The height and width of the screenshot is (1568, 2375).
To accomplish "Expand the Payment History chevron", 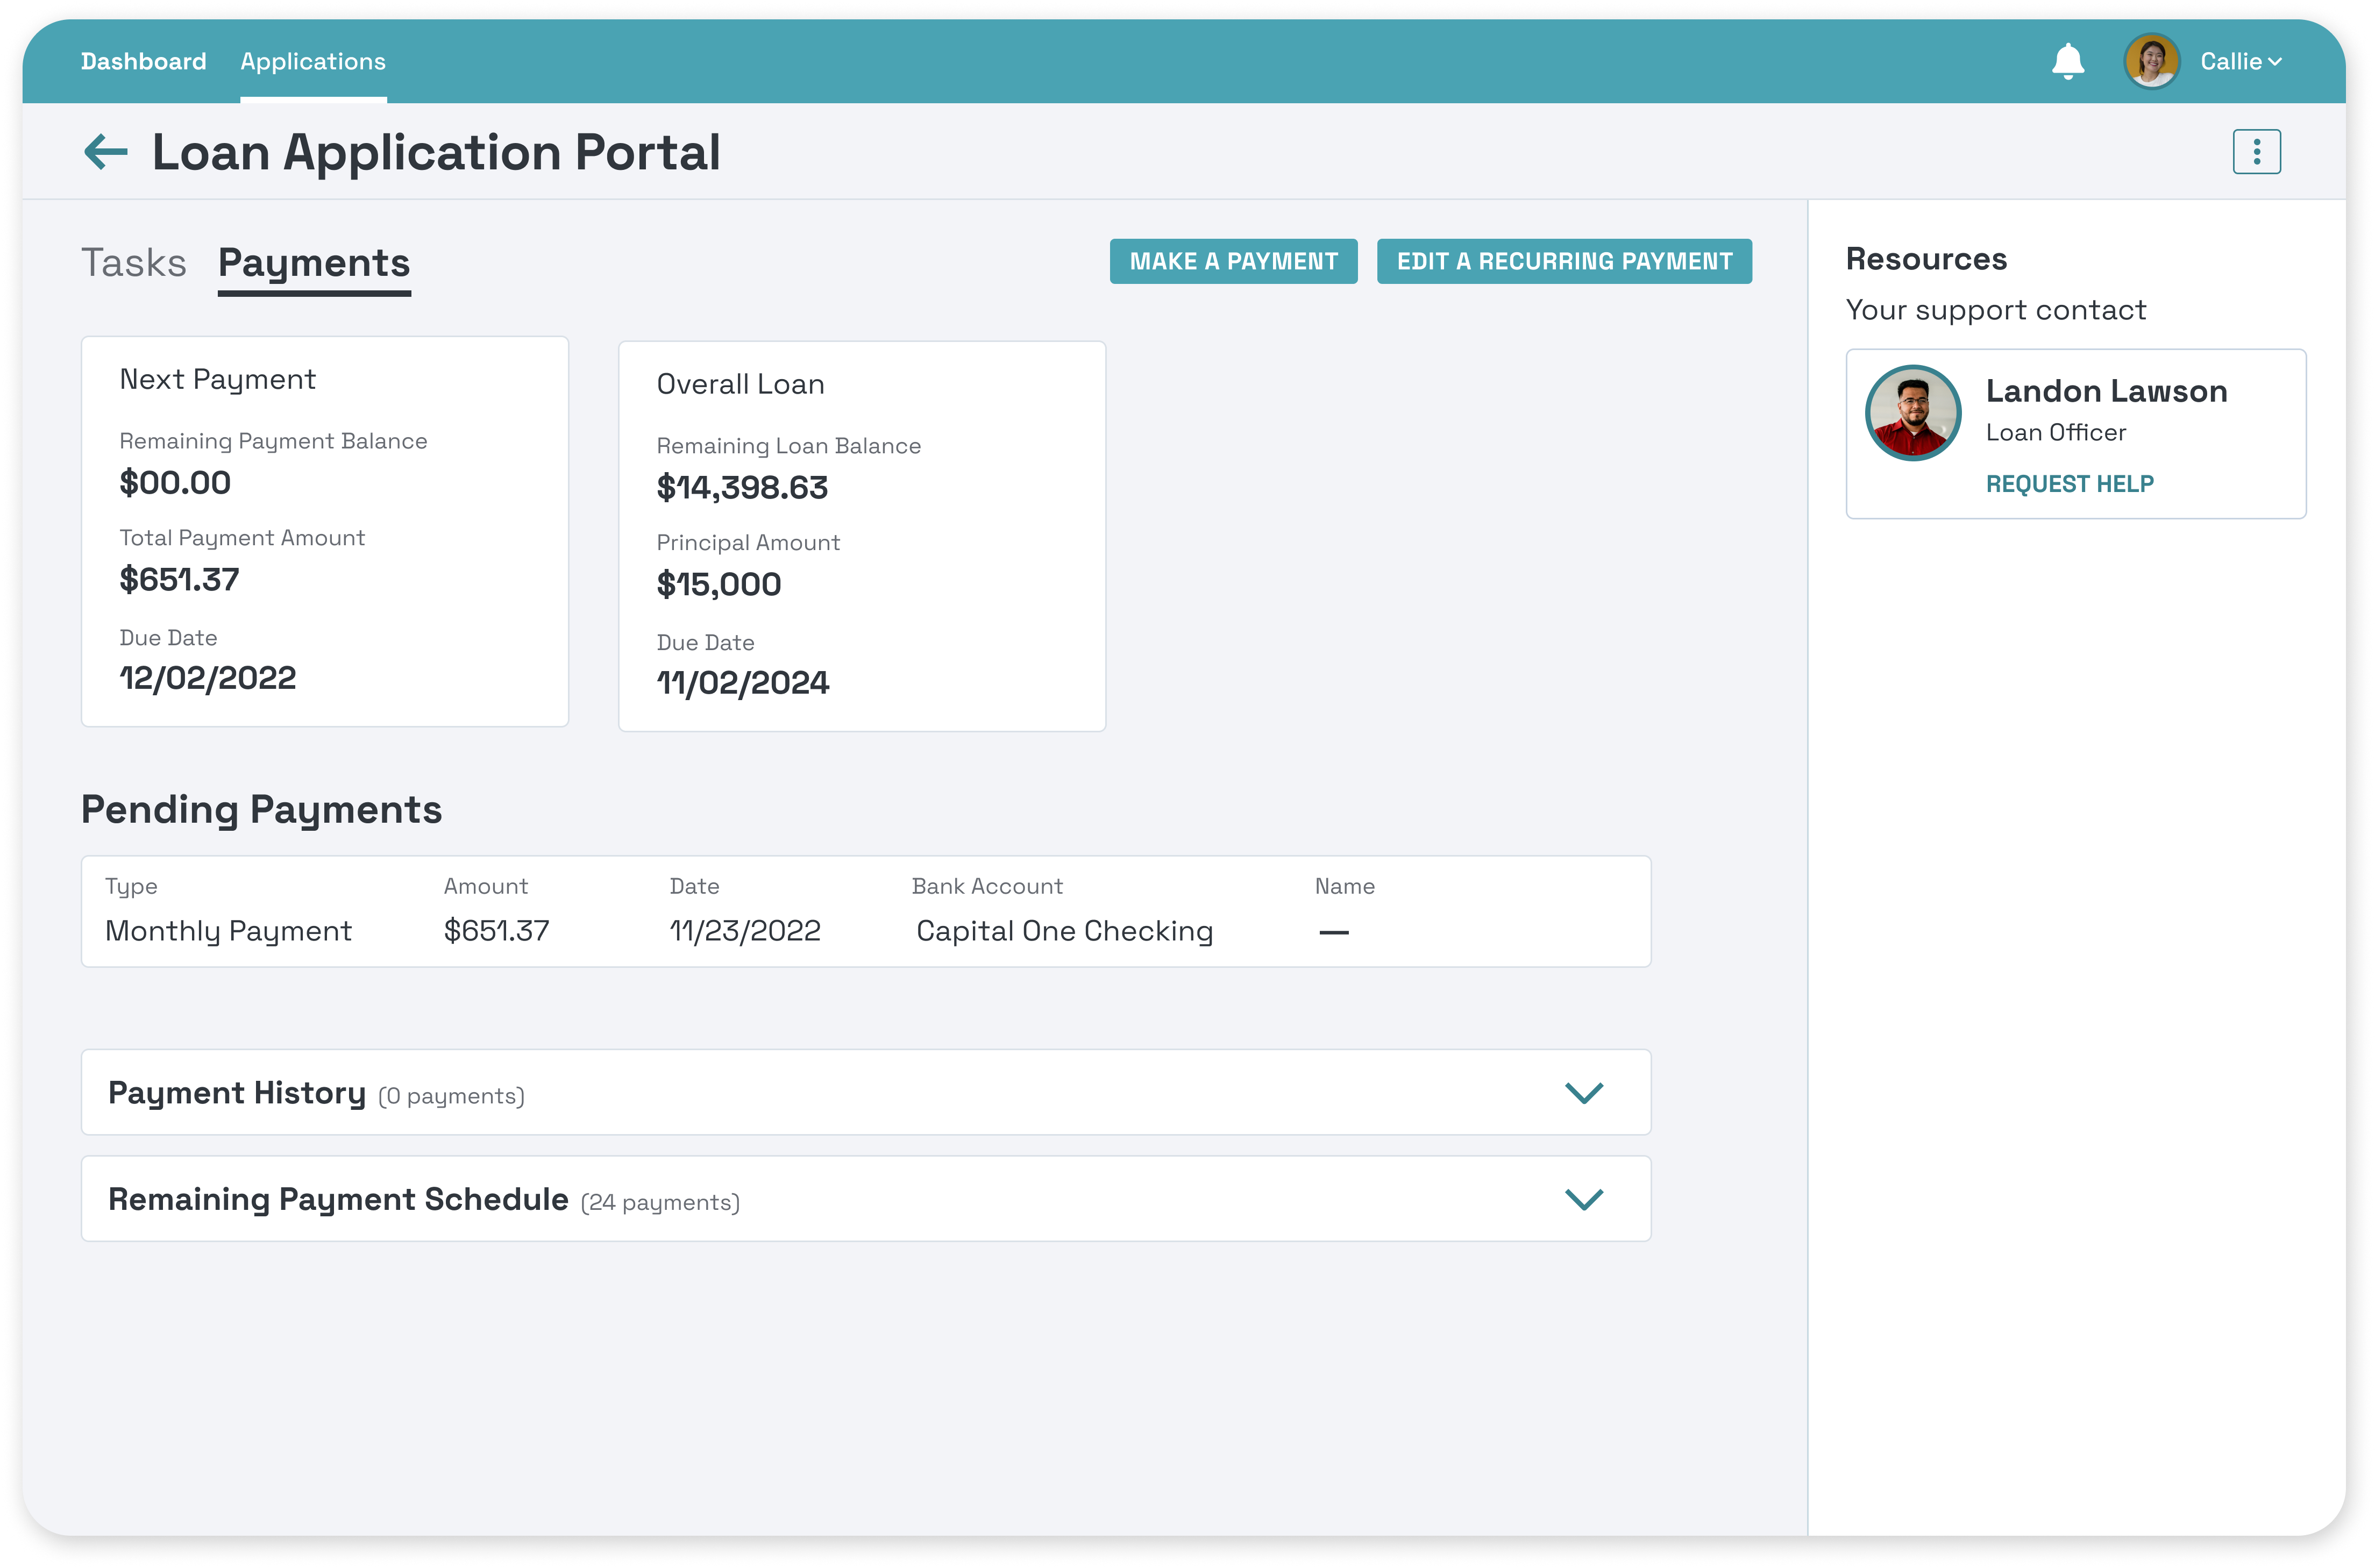I will click(x=1583, y=1093).
